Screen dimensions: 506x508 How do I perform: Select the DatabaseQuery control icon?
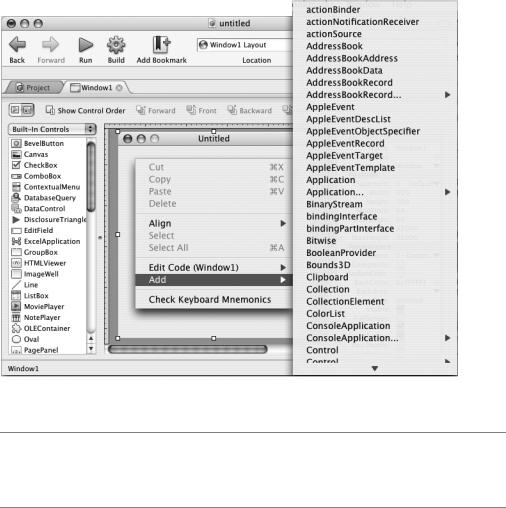coord(16,198)
